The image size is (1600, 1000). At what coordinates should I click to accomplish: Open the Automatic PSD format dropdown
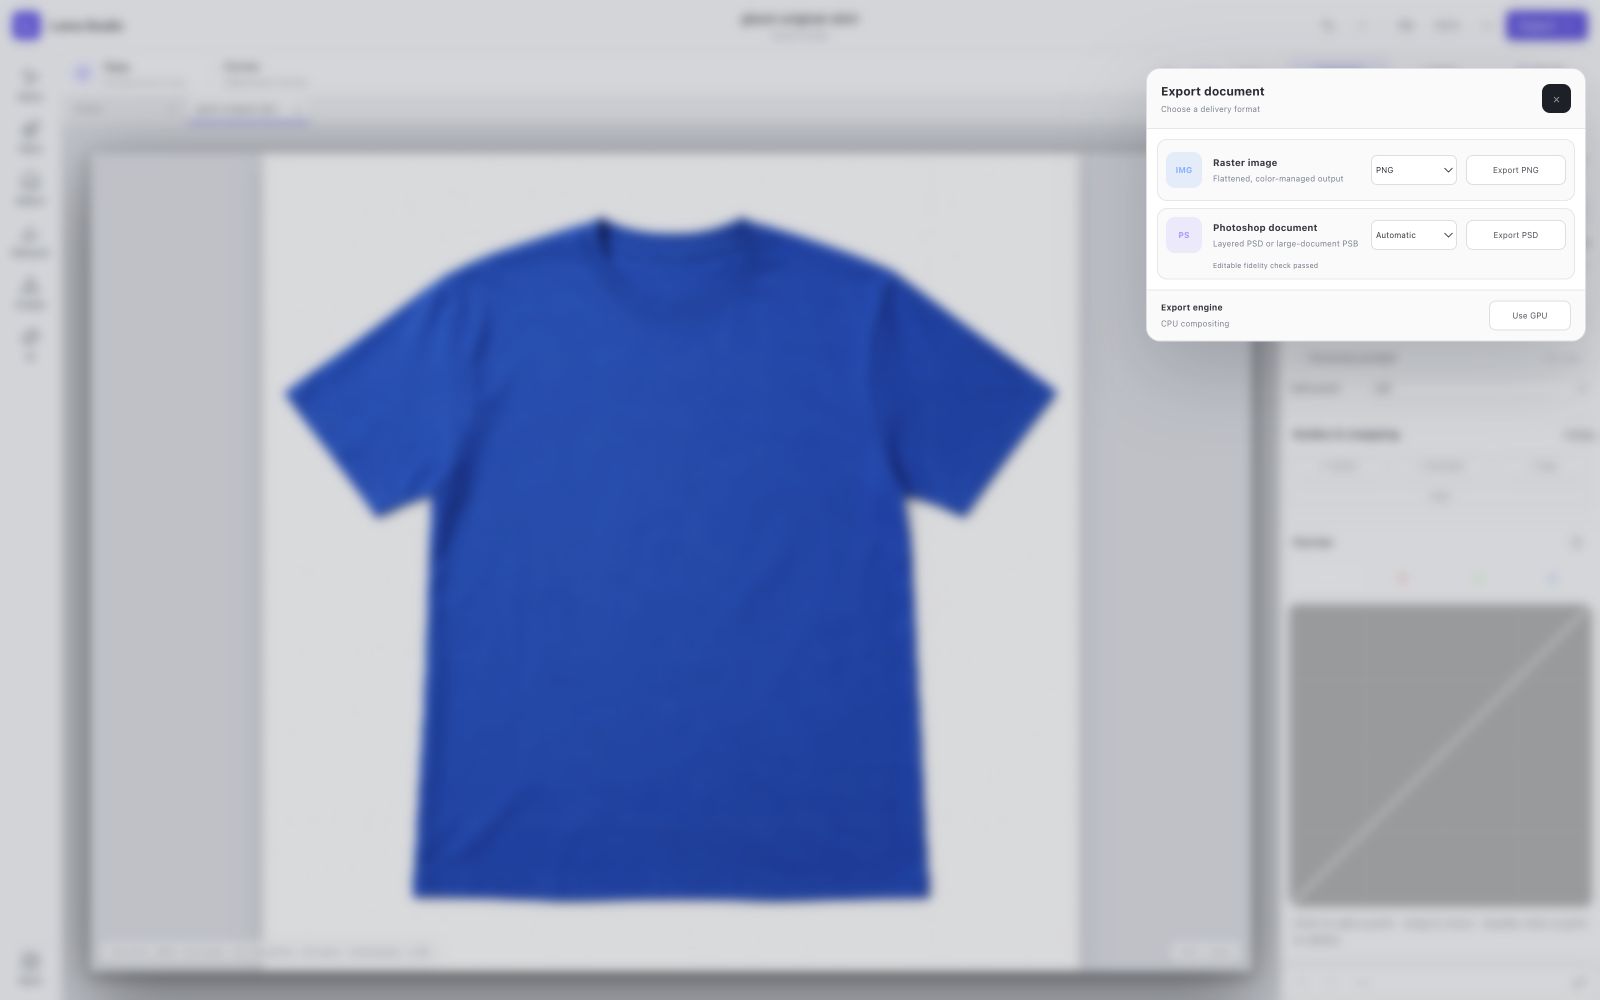coord(1413,235)
